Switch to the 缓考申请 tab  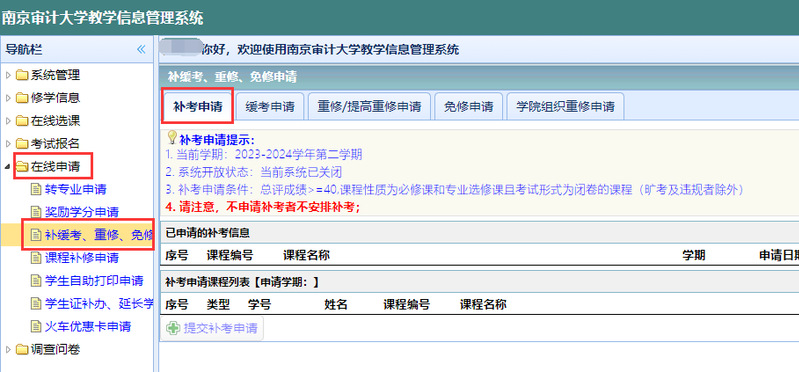270,107
